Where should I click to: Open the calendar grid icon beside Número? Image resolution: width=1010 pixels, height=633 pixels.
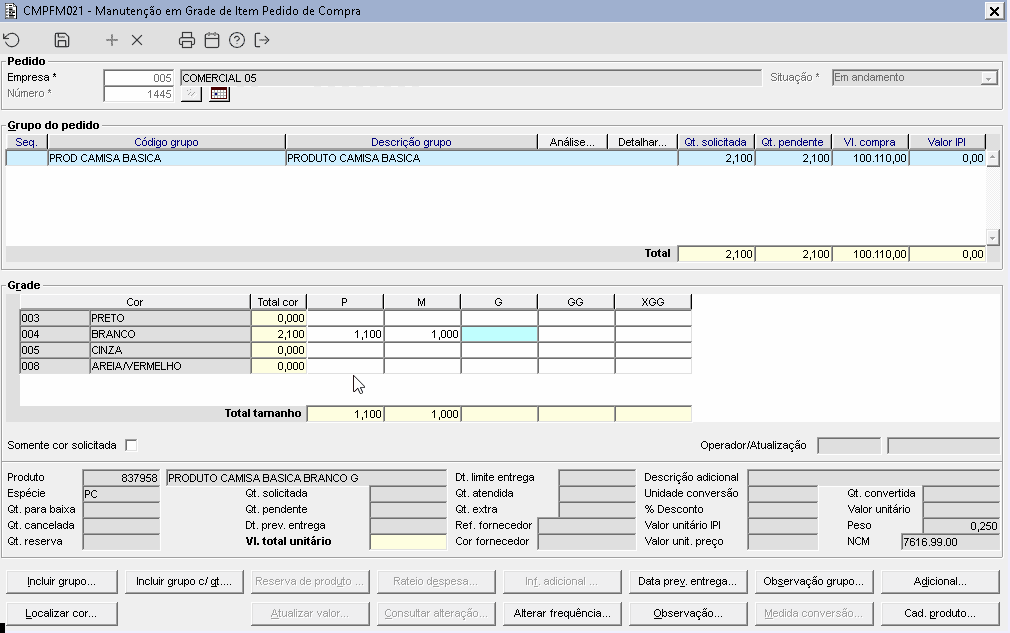click(x=220, y=94)
